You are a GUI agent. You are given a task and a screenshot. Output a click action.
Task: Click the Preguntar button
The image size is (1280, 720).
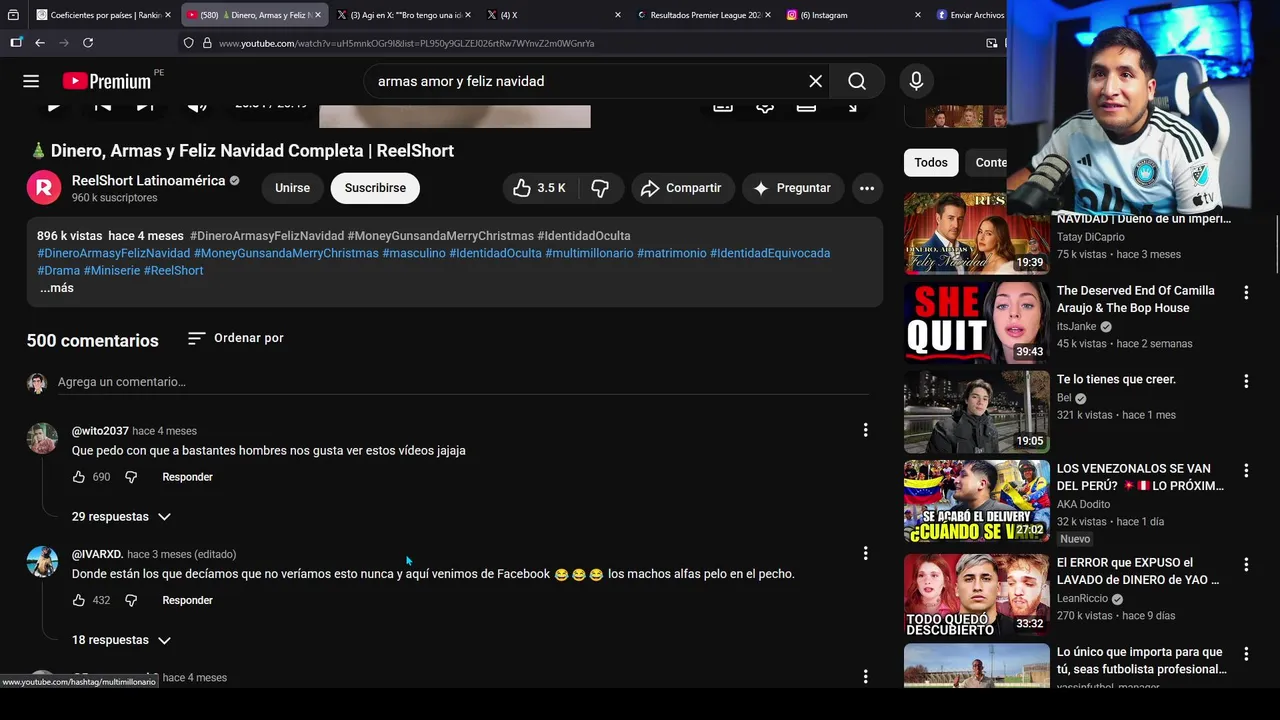click(x=792, y=188)
